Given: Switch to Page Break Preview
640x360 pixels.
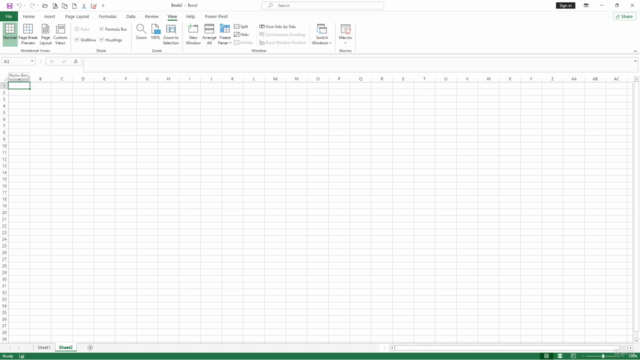Looking at the screenshot, I should [28, 34].
